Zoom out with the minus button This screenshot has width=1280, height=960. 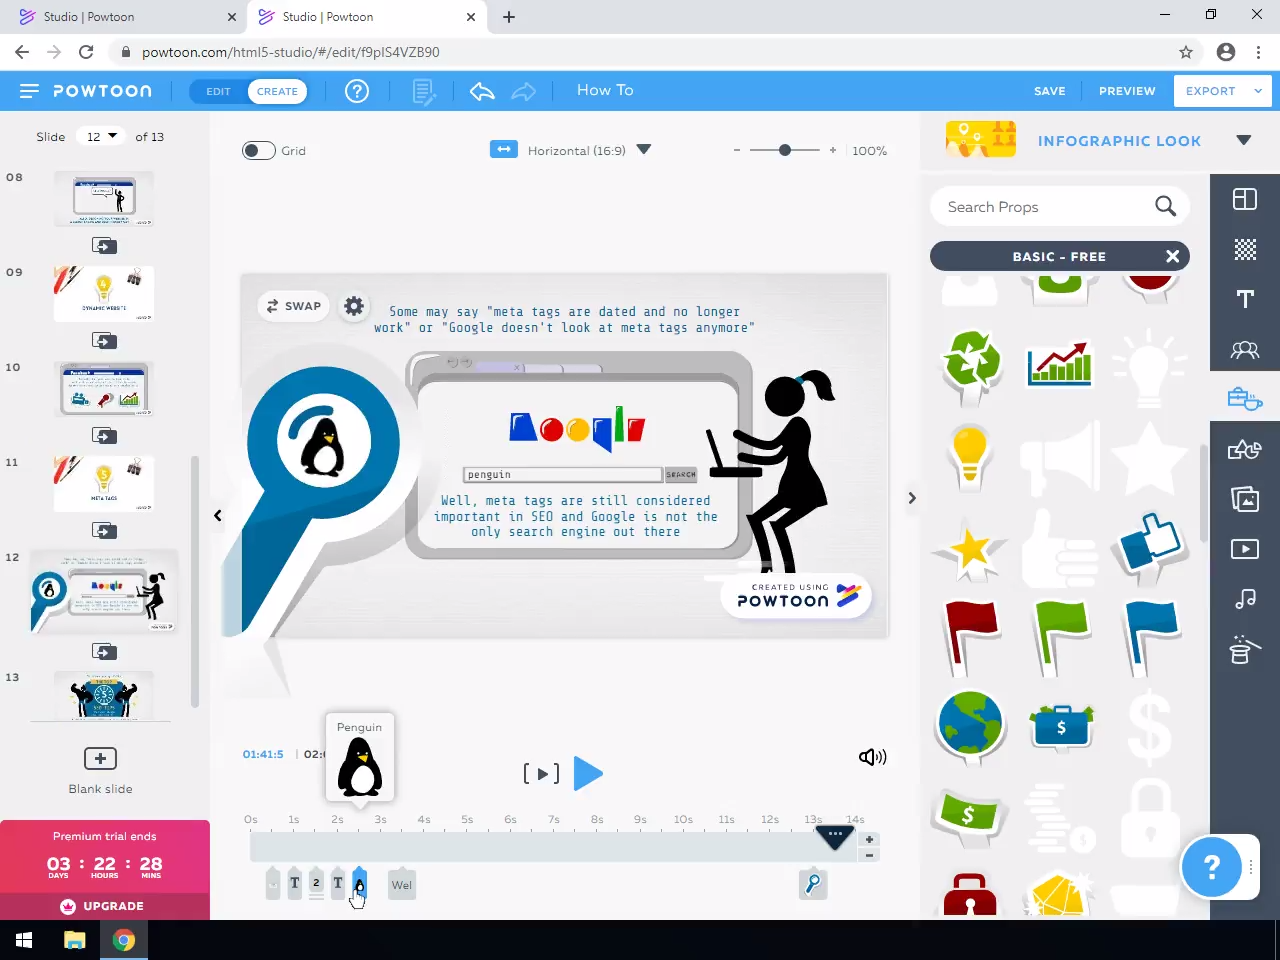click(x=737, y=150)
